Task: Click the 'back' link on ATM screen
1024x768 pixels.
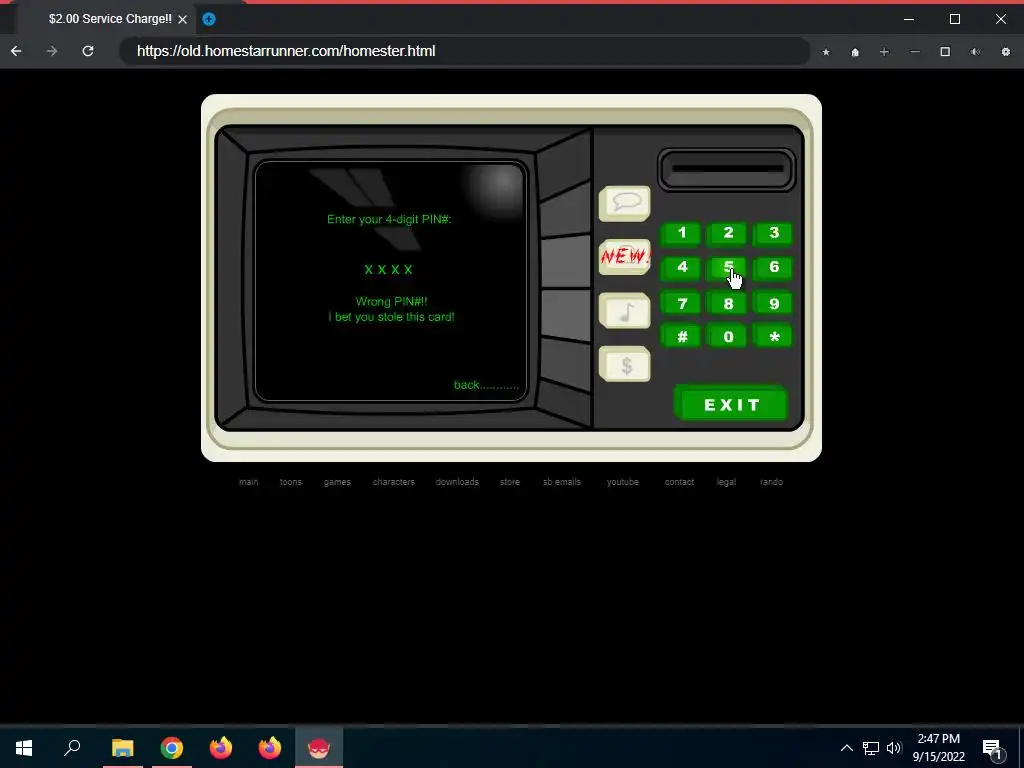Action: (x=486, y=385)
